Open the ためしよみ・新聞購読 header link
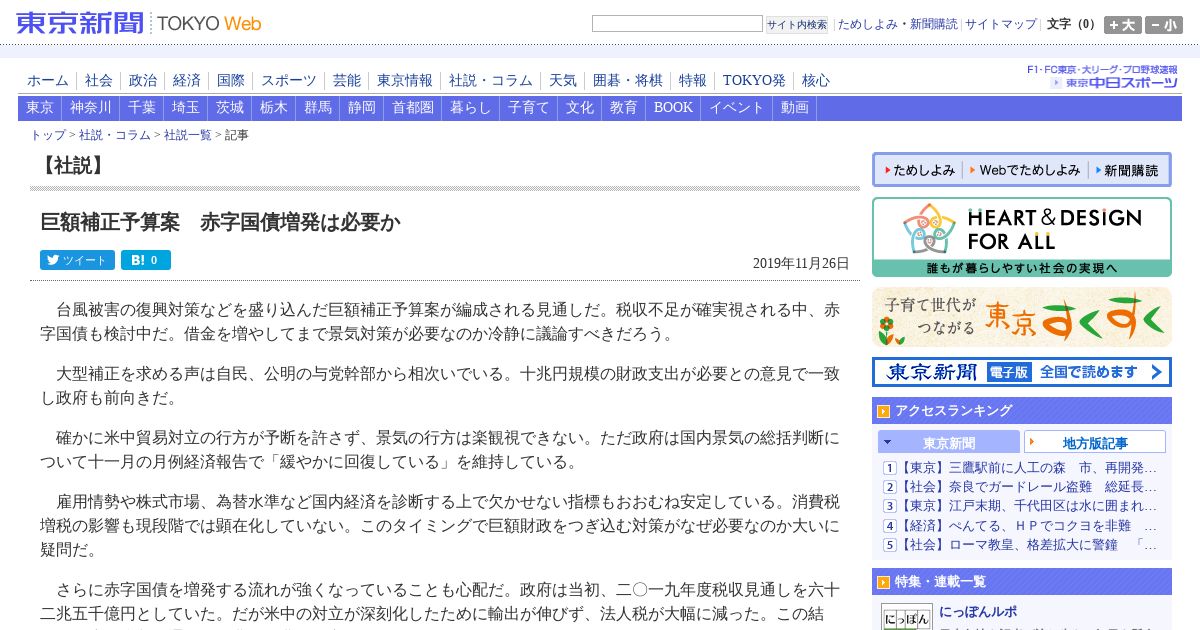The image size is (1200, 630). (897, 24)
